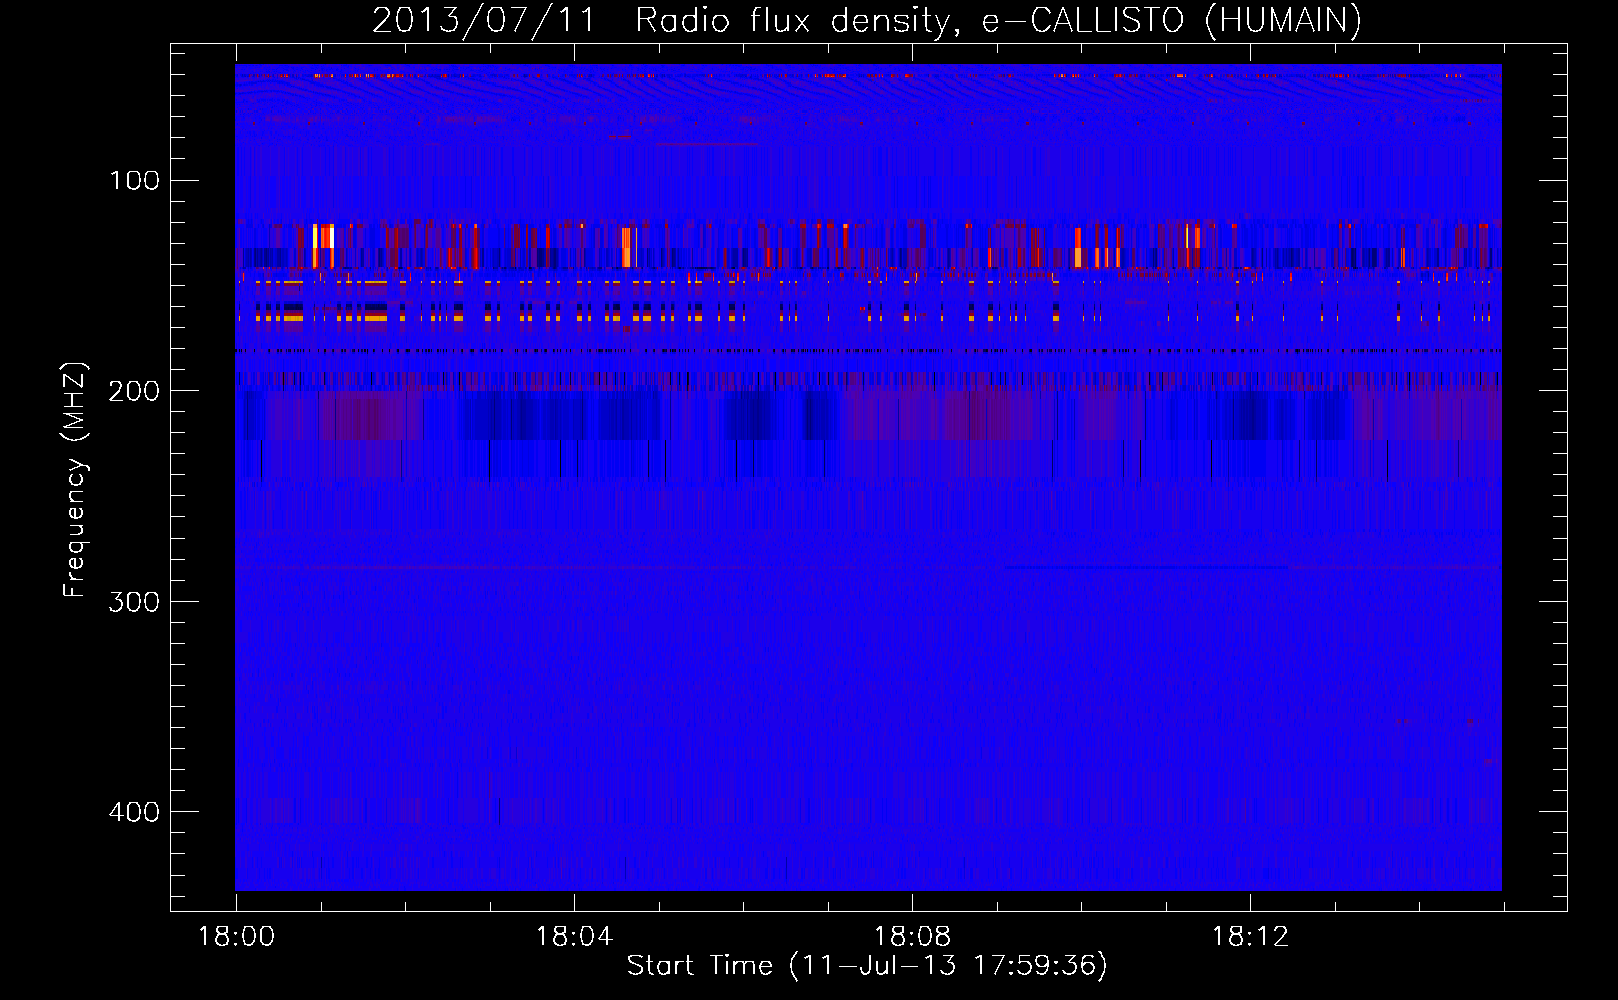
Task: Click the "Frequency (MHZ)" axis label
Action: pyautogui.click(x=75, y=479)
